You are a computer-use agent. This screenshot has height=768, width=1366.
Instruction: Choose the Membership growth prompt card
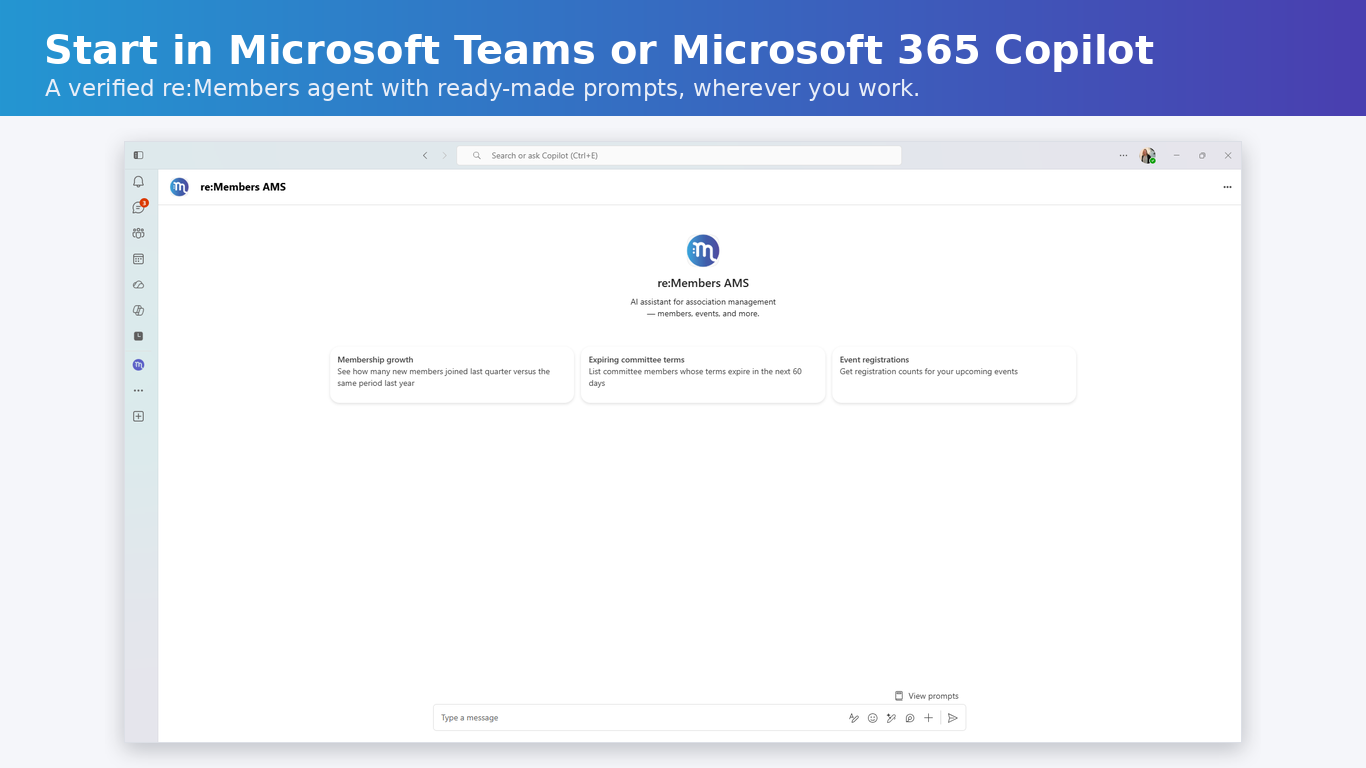452,375
